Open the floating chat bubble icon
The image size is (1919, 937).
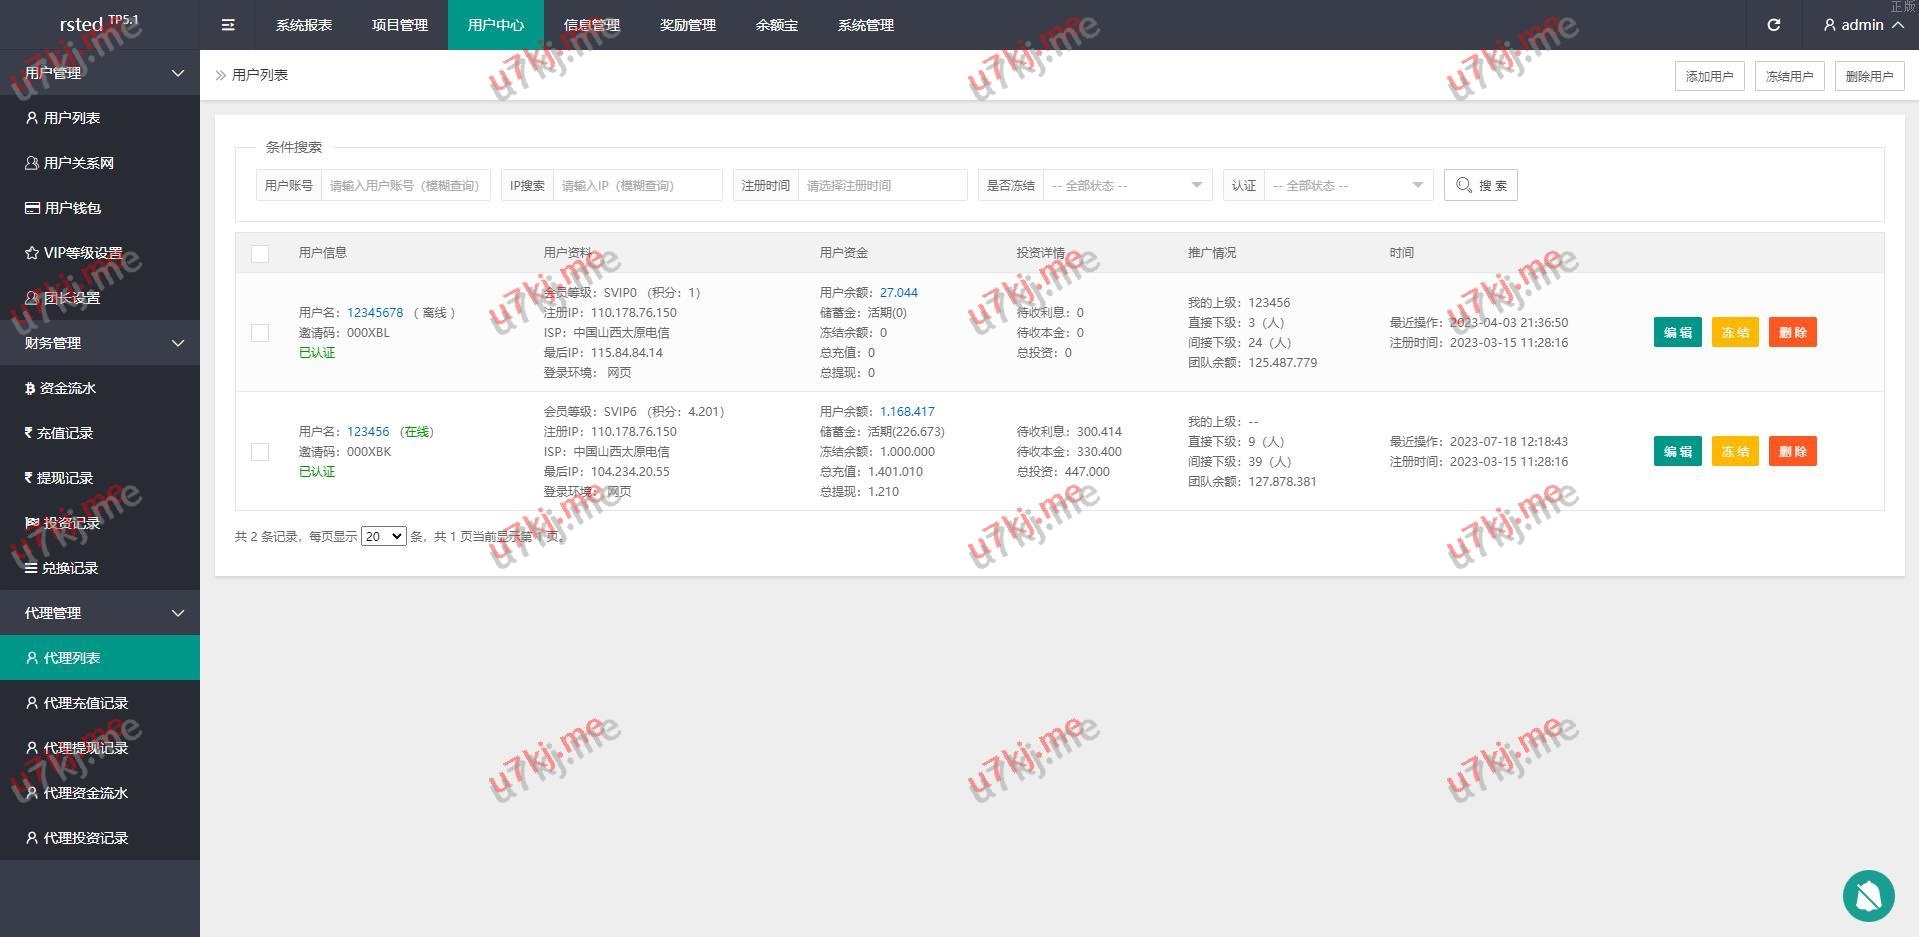tap(1867, 895)
